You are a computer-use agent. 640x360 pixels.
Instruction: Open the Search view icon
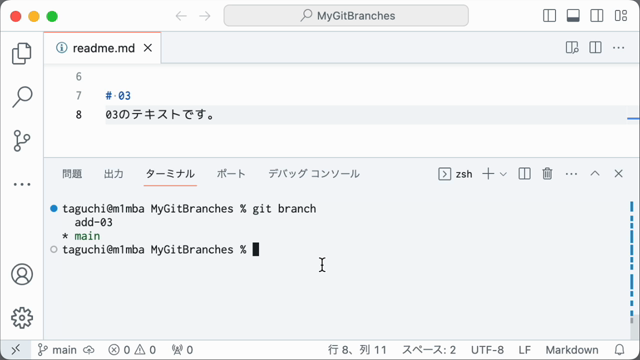22,97
